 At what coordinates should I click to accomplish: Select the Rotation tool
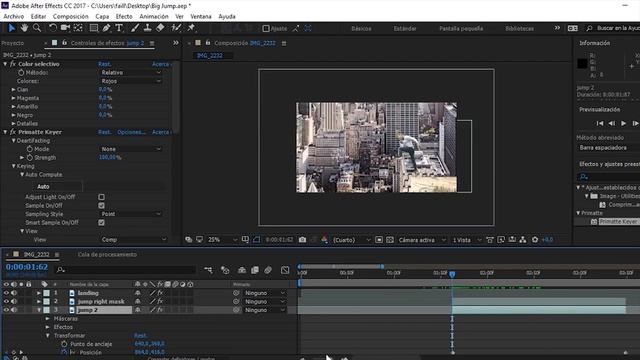53,28
